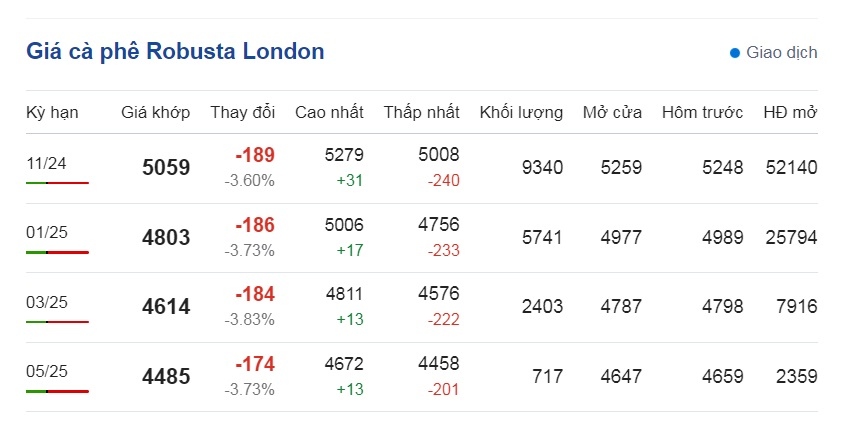Click the Thay đổi column header

coord(242,112)
